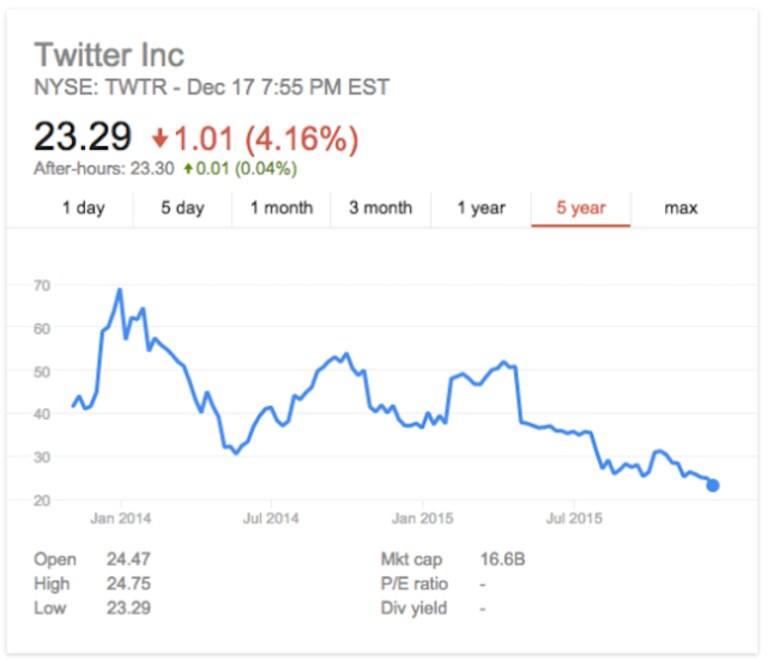Click the Open value 24.47
The height and width of the screenshot is (660, 767).
click(x=129, y=559)
